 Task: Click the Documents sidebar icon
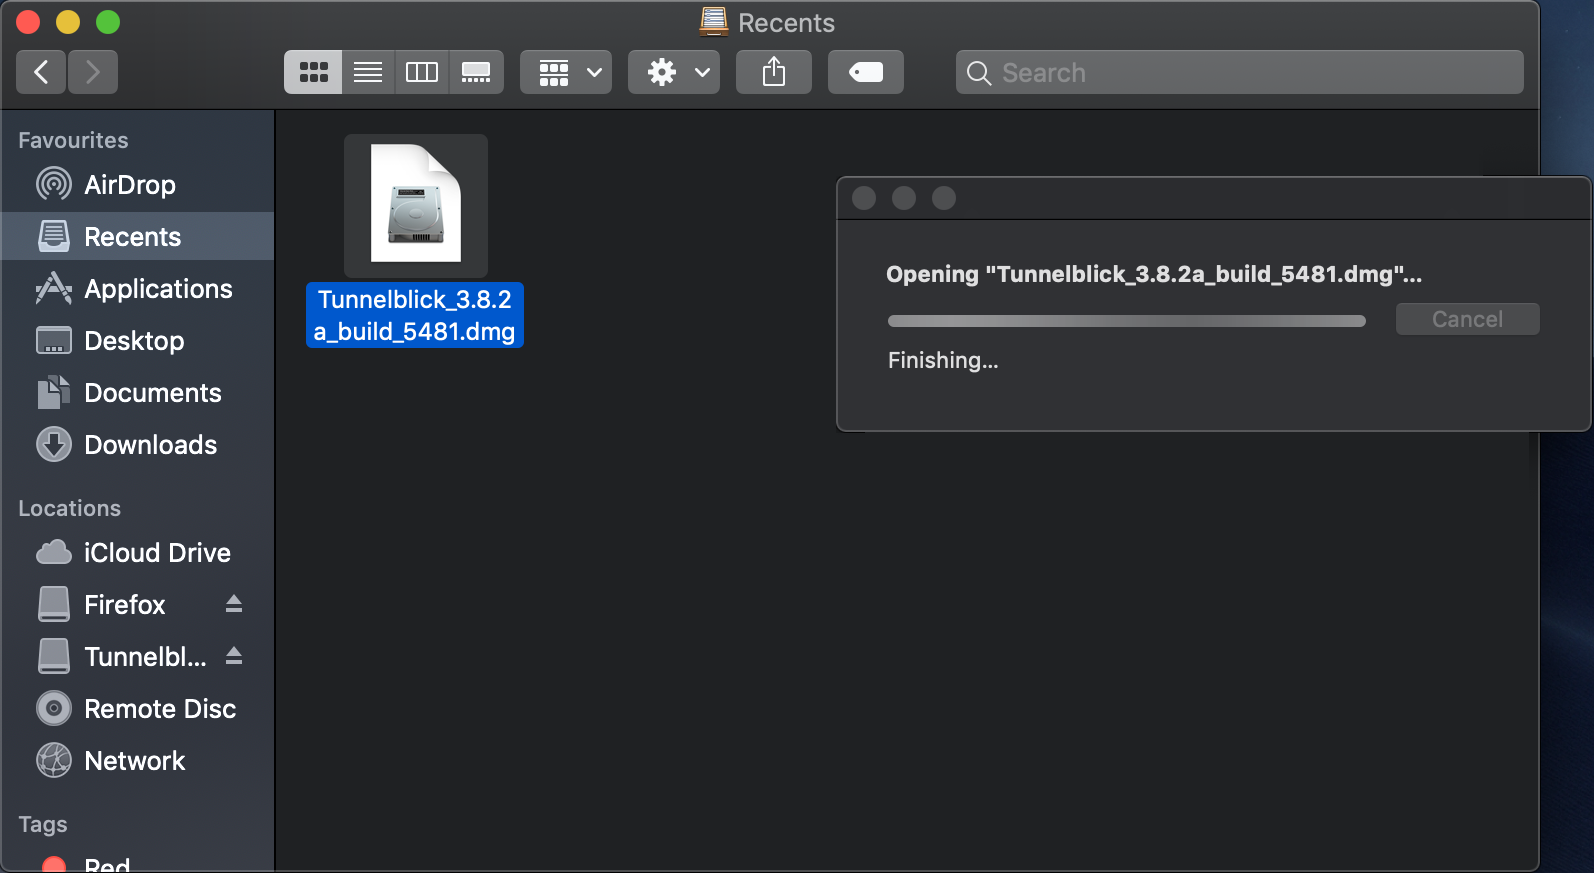[x=54, y=392]
